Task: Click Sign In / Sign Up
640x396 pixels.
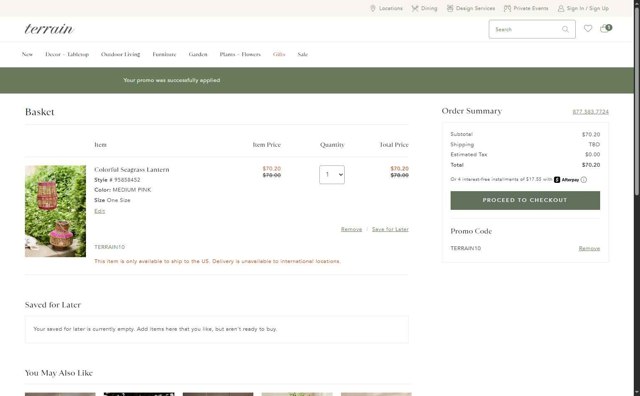Action: [583, 8]
